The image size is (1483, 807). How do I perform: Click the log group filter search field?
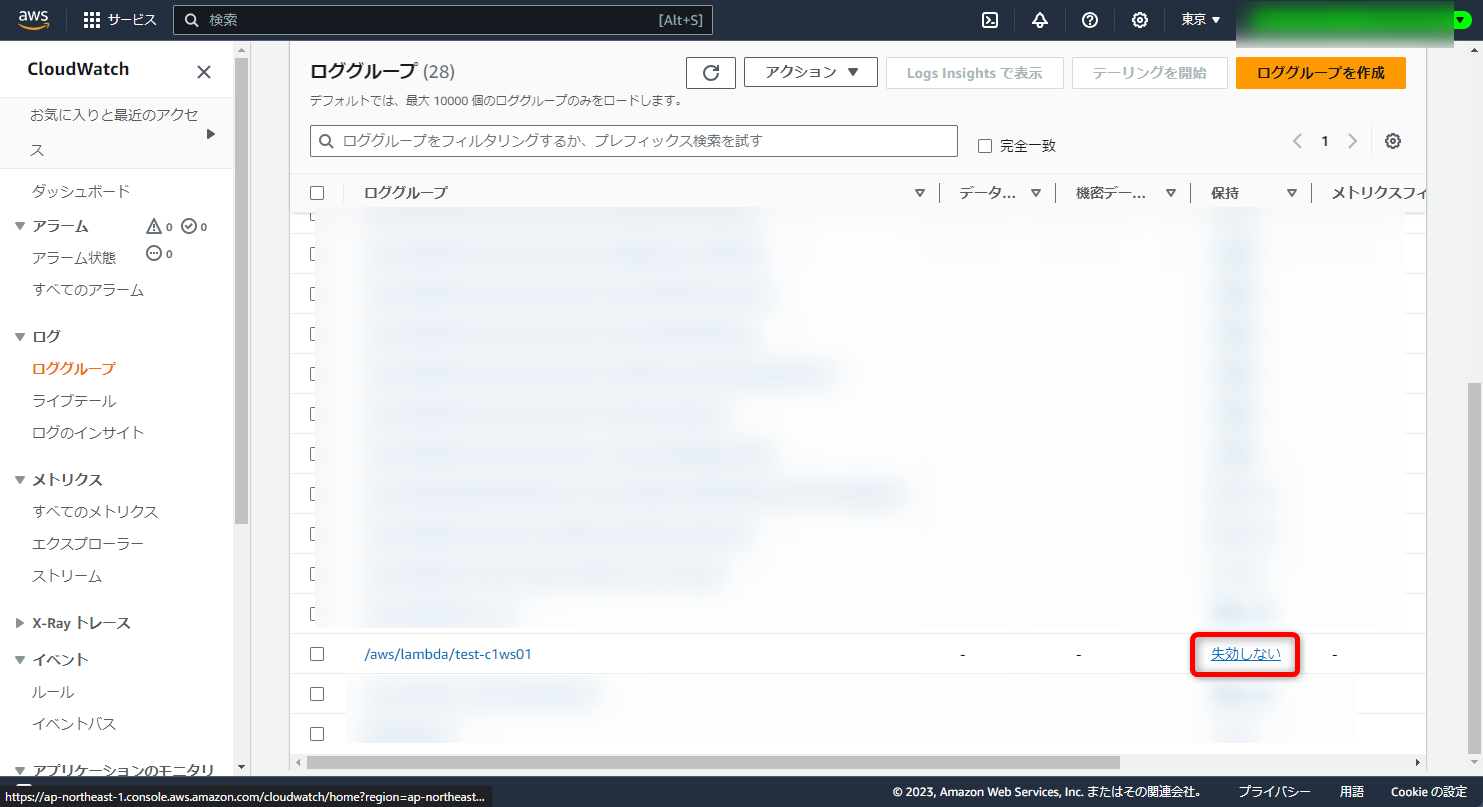coord(633,141)
